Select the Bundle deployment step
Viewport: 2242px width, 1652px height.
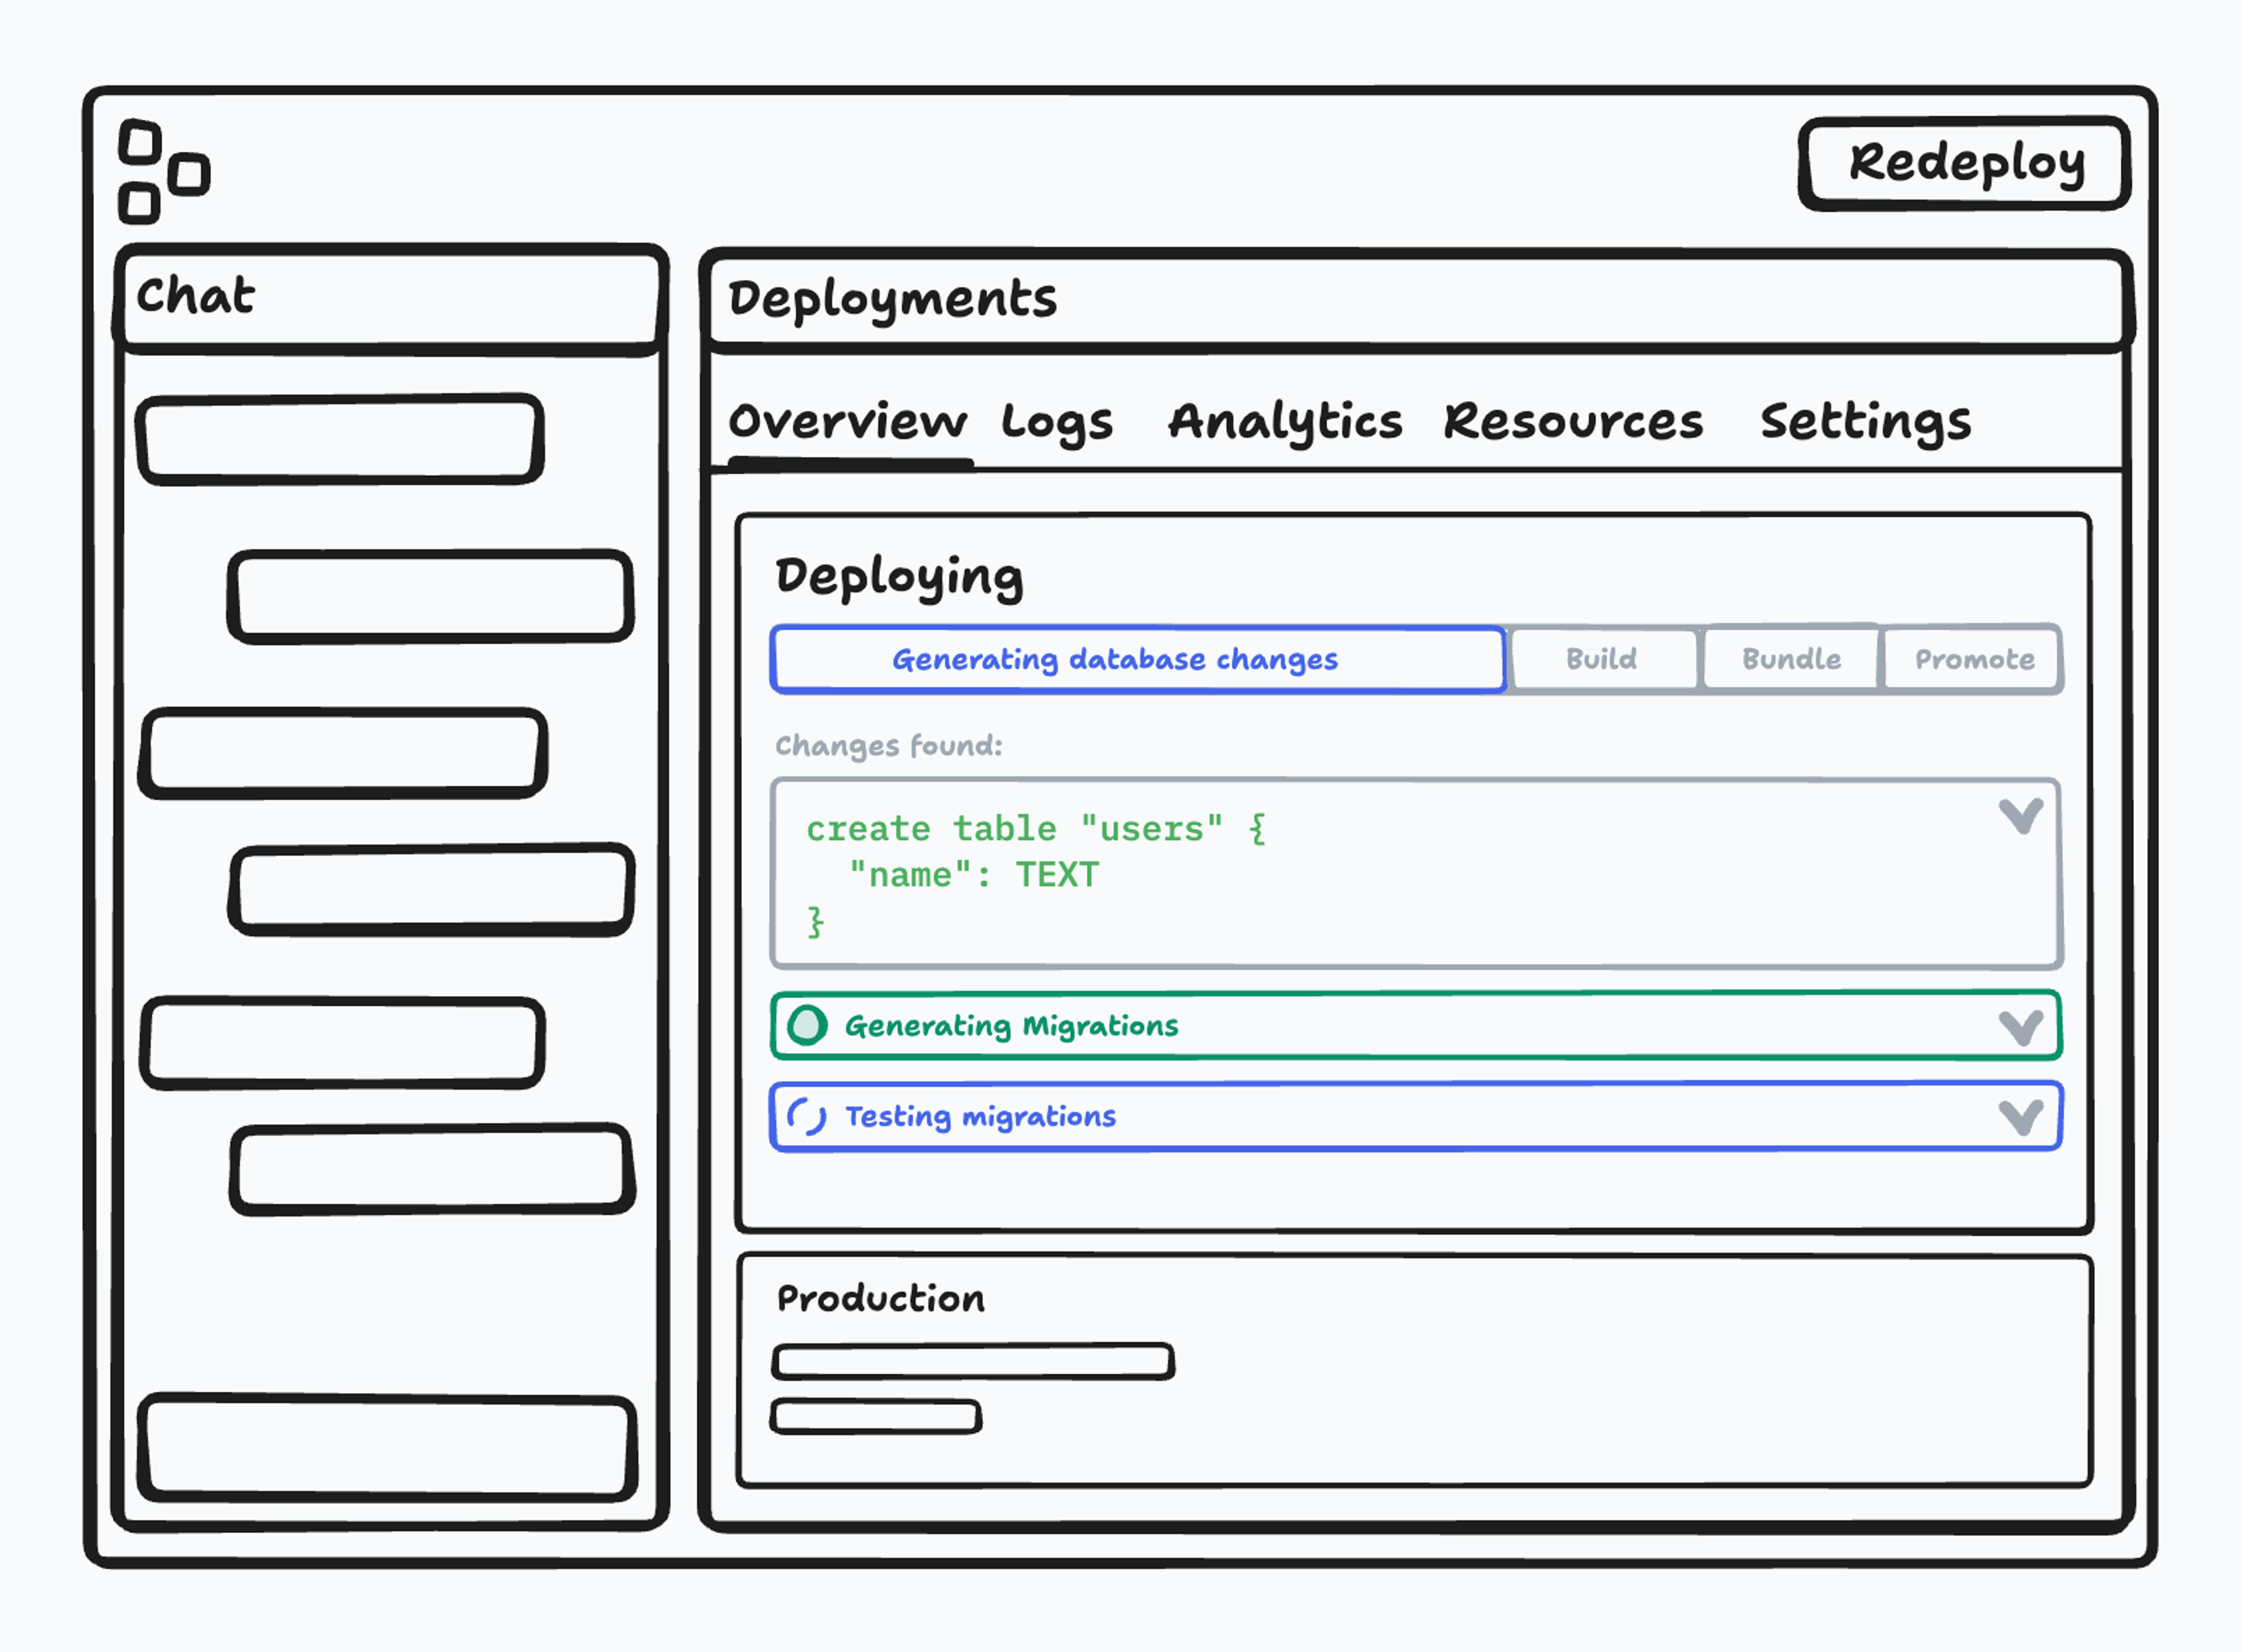[x=1791, y=660]
